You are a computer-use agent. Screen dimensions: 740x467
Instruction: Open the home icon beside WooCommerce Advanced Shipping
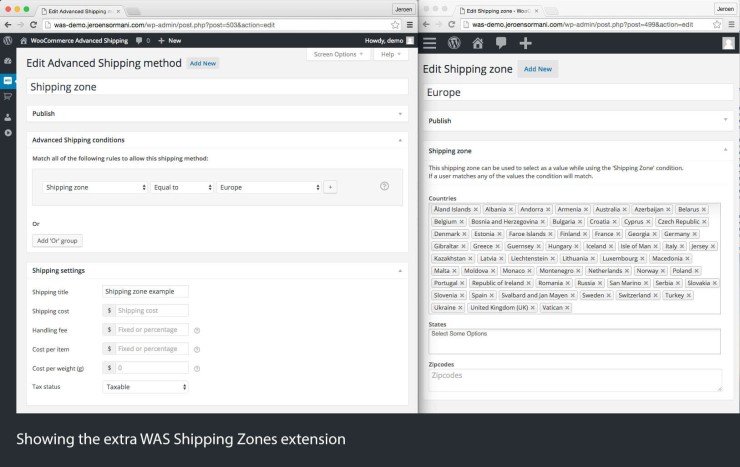23,41
